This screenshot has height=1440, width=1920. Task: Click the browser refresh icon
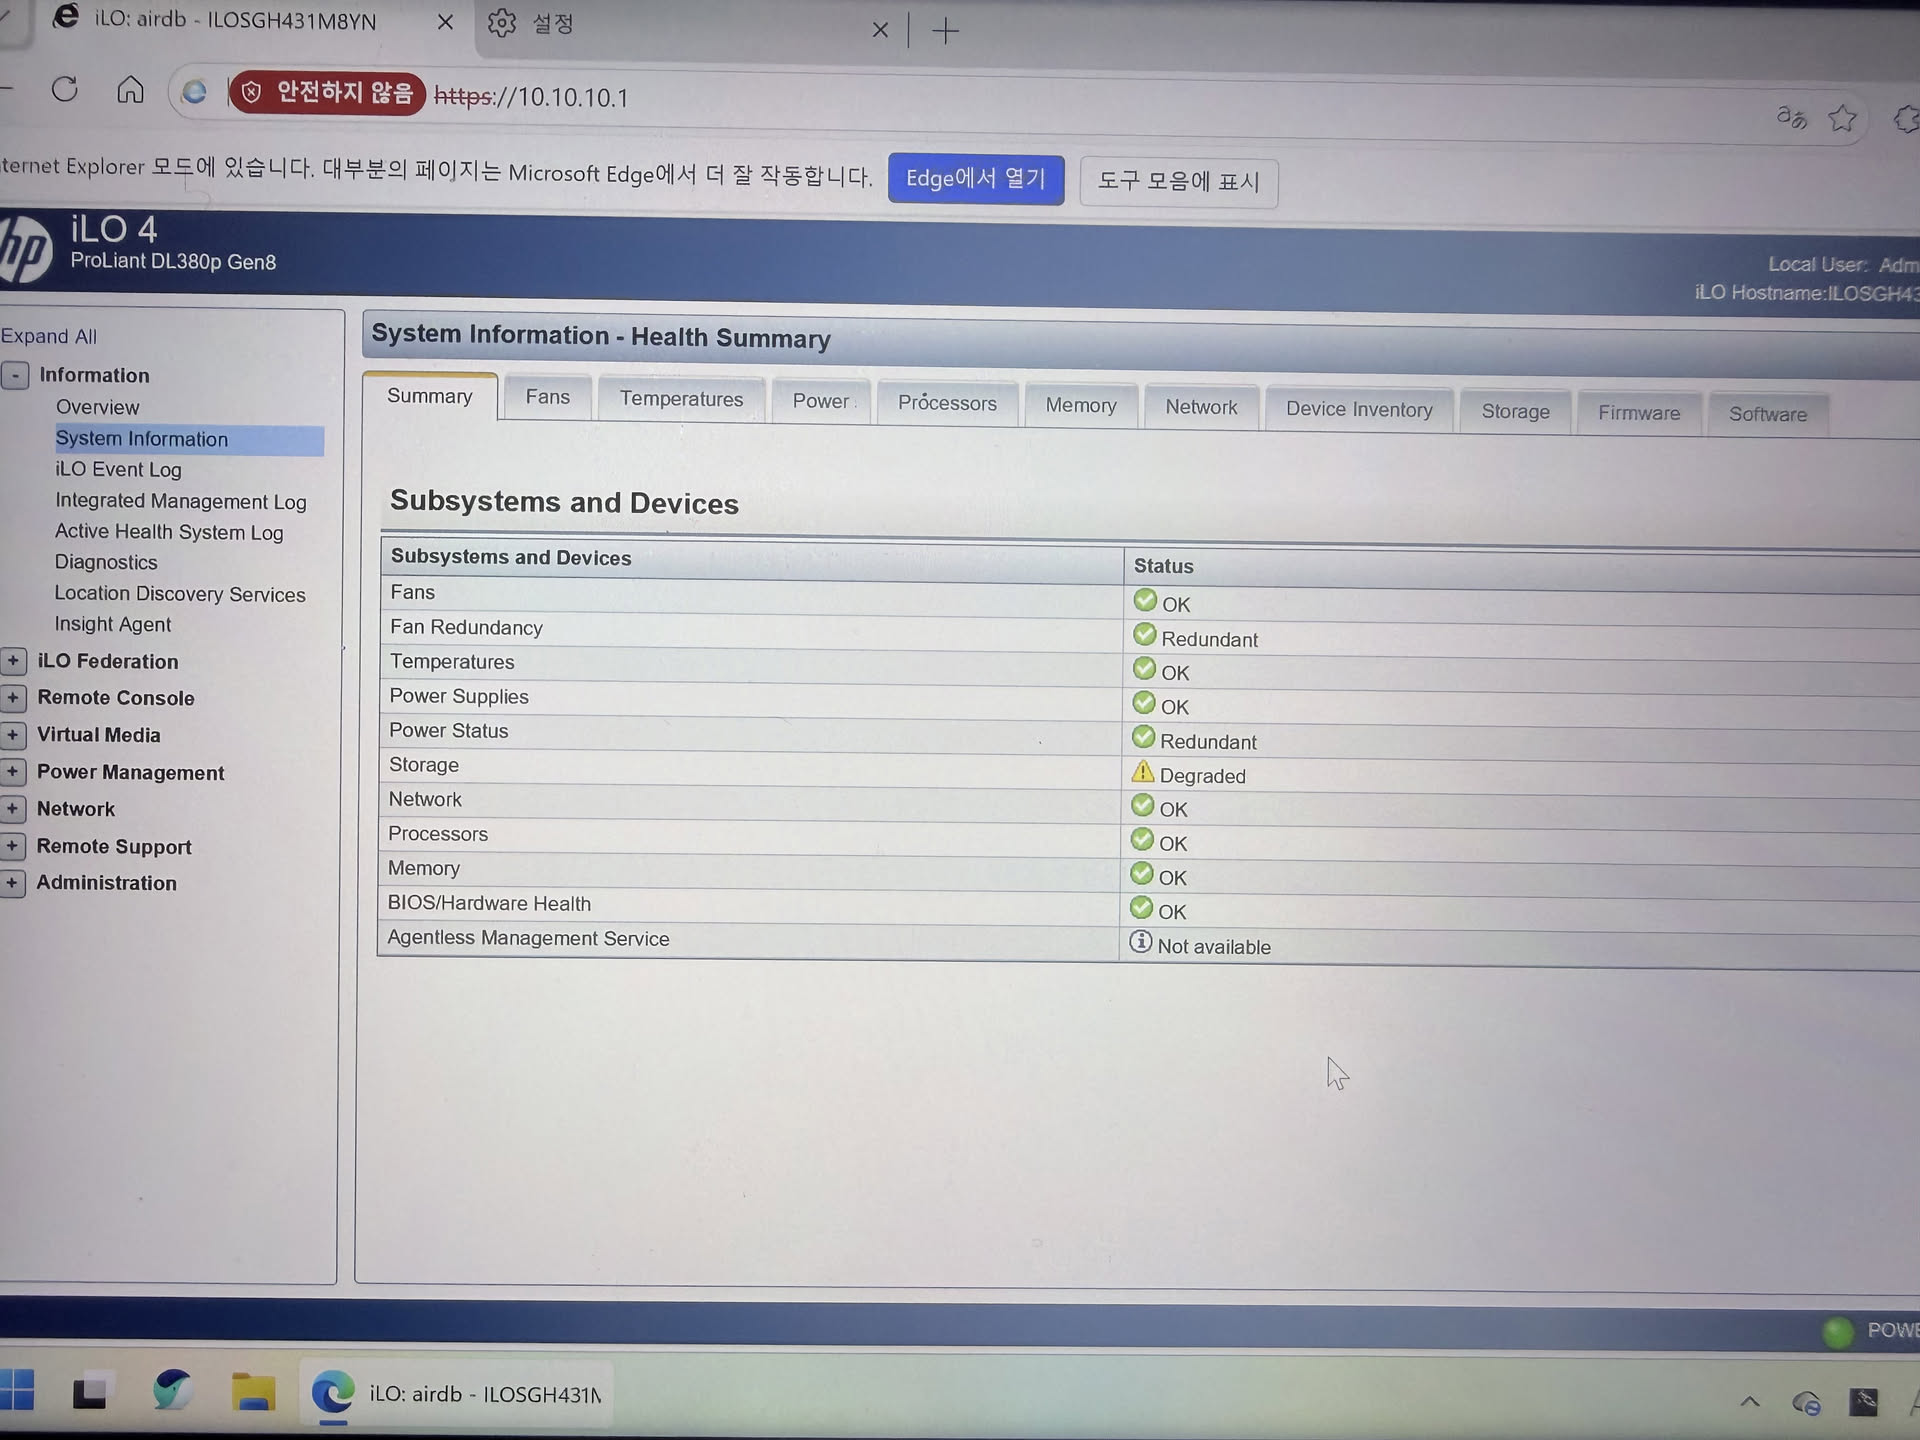coord(65,90)
